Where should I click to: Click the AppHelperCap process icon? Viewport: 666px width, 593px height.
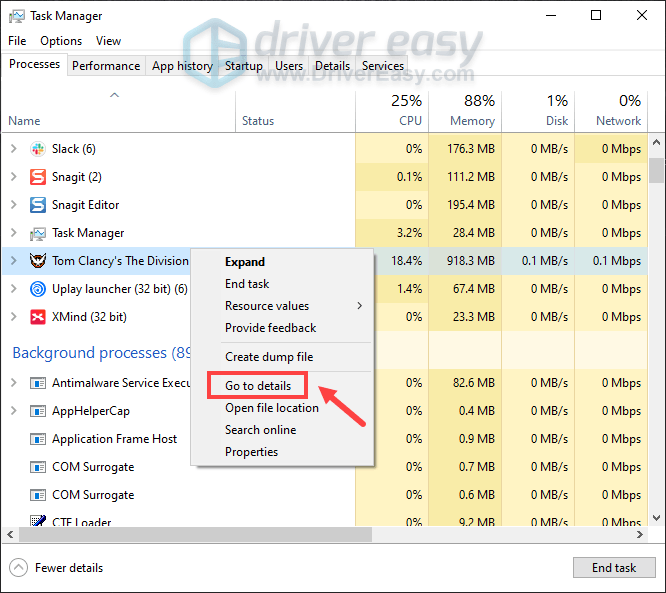(38, 411)
